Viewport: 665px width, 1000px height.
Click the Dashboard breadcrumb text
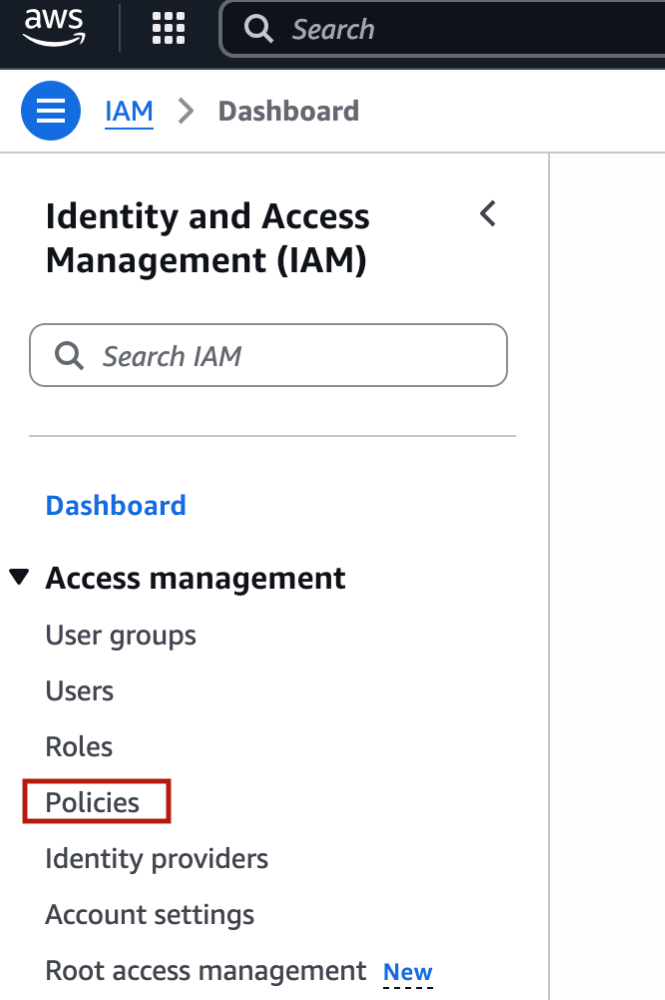pyautogui.click(x=289, y=111)
